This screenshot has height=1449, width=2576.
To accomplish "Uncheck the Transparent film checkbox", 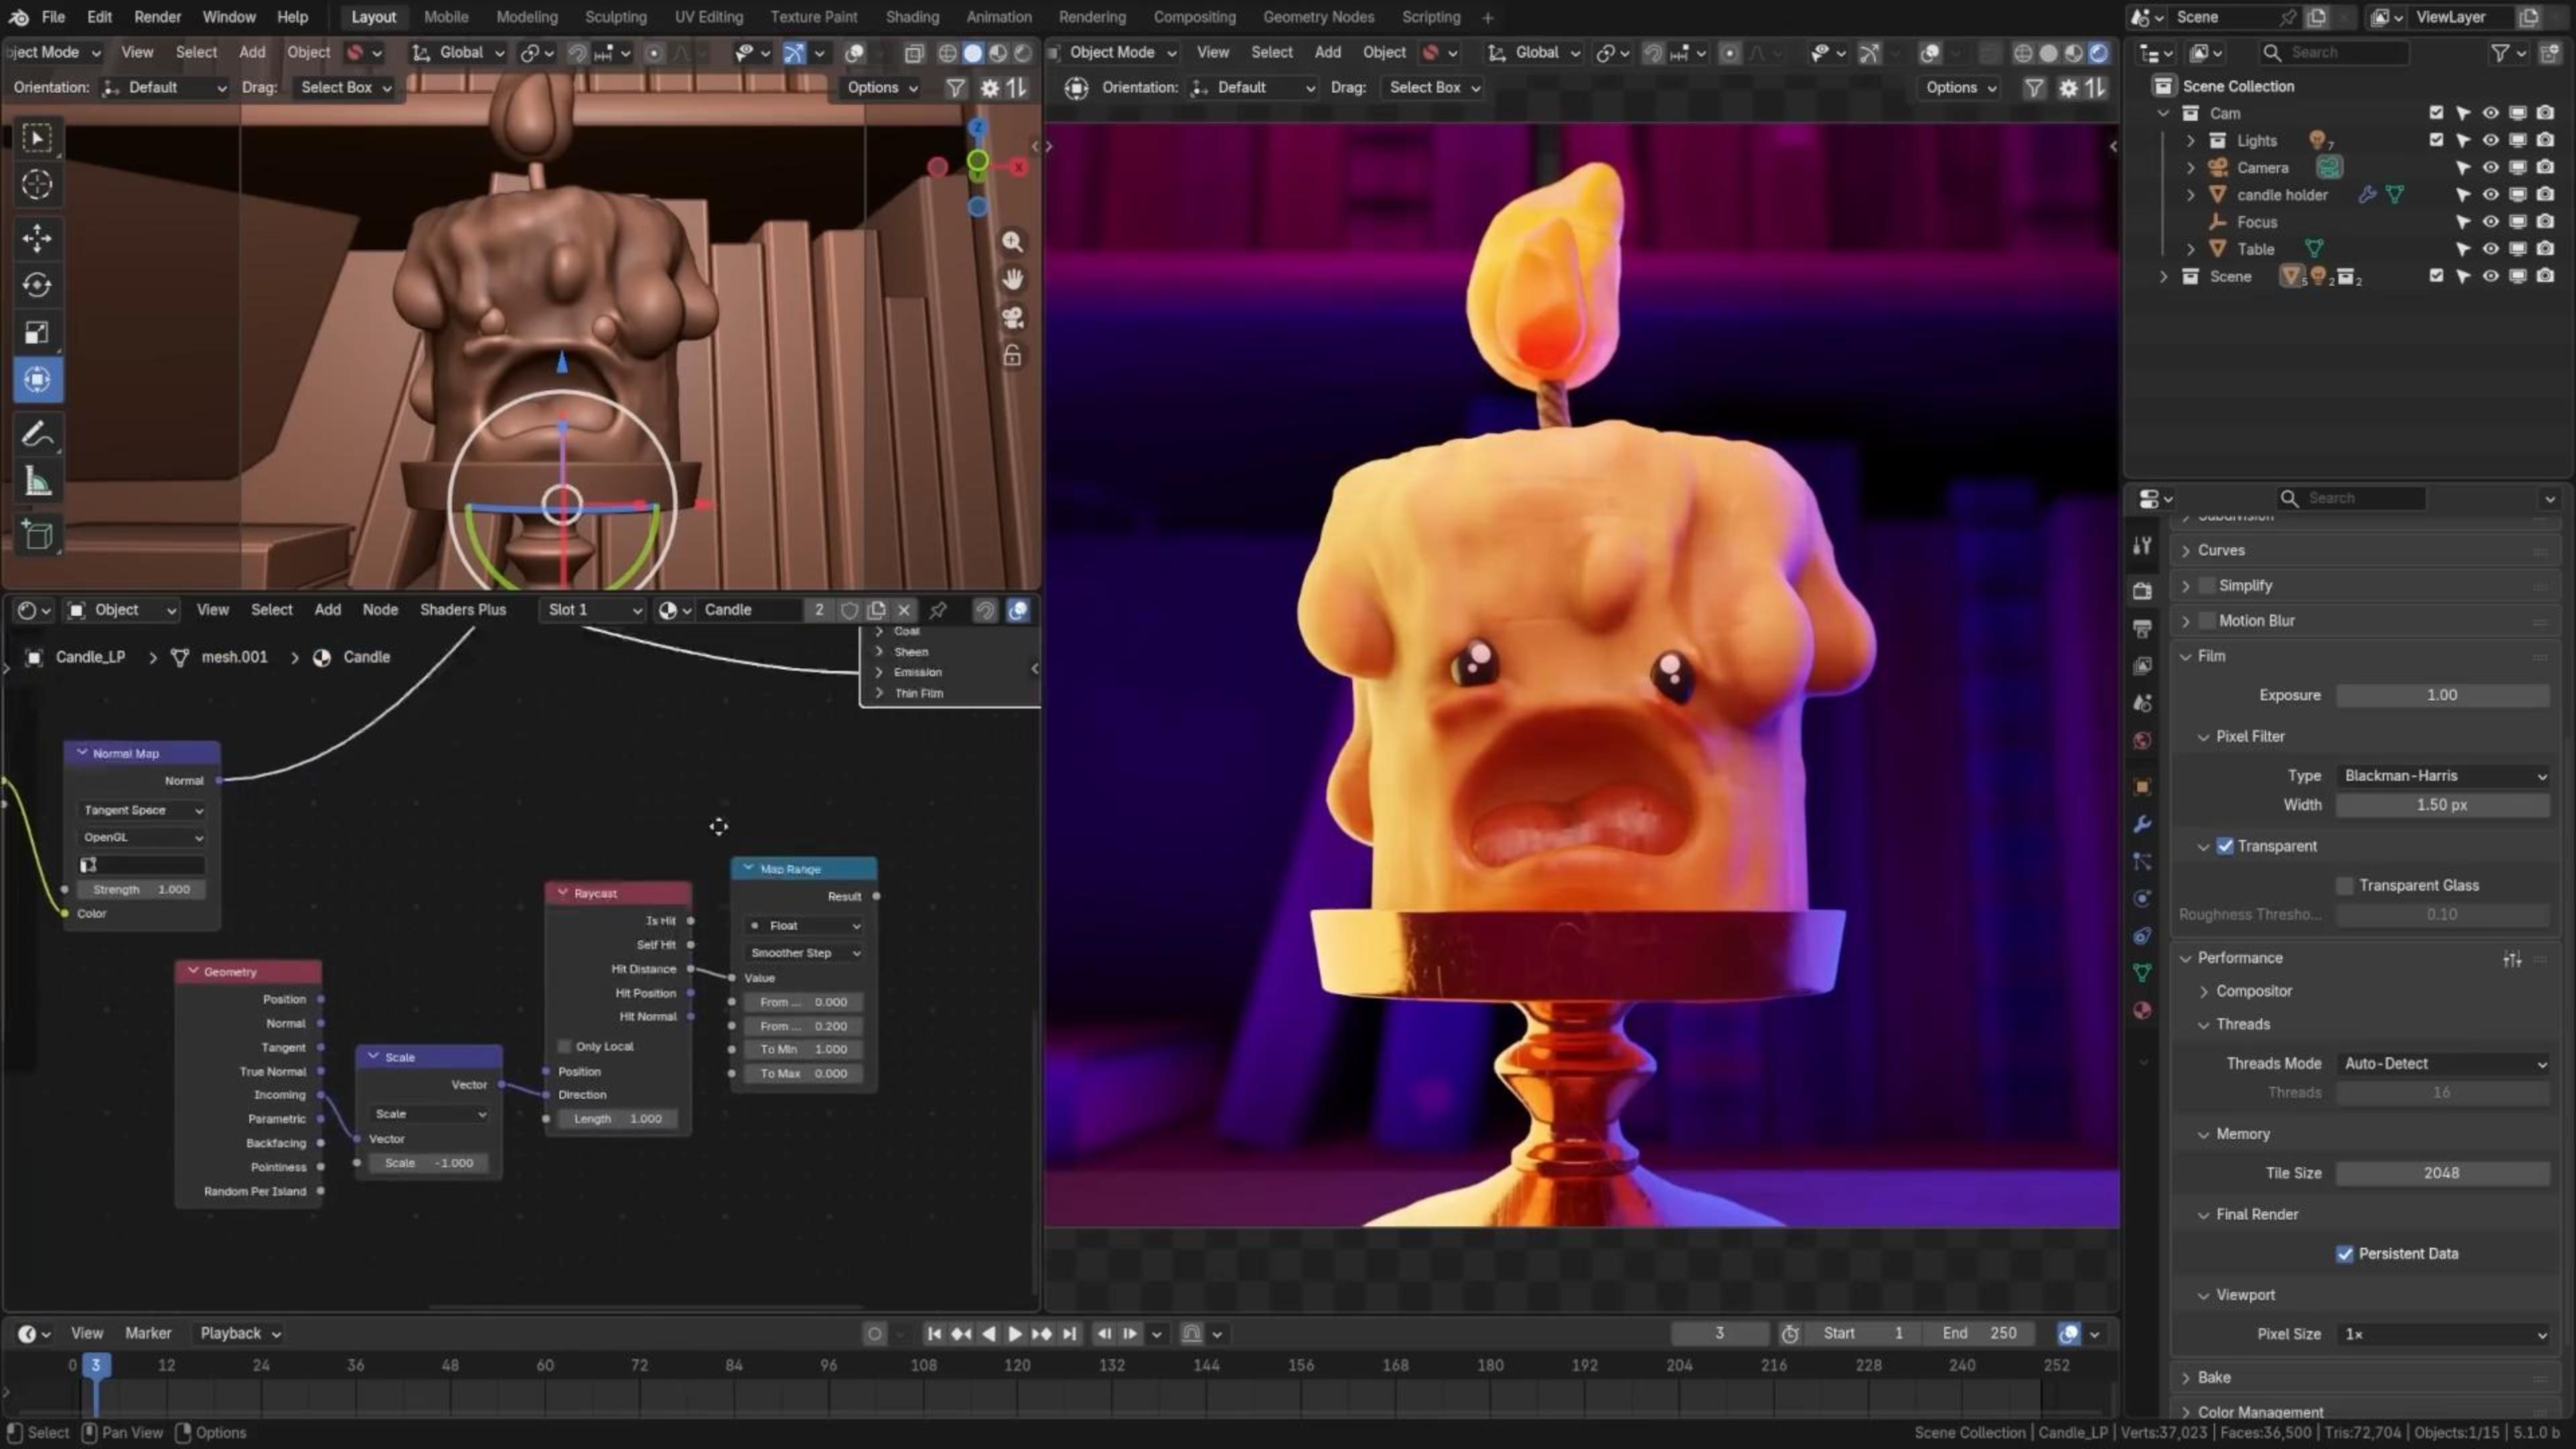I will pos(2225,846).
